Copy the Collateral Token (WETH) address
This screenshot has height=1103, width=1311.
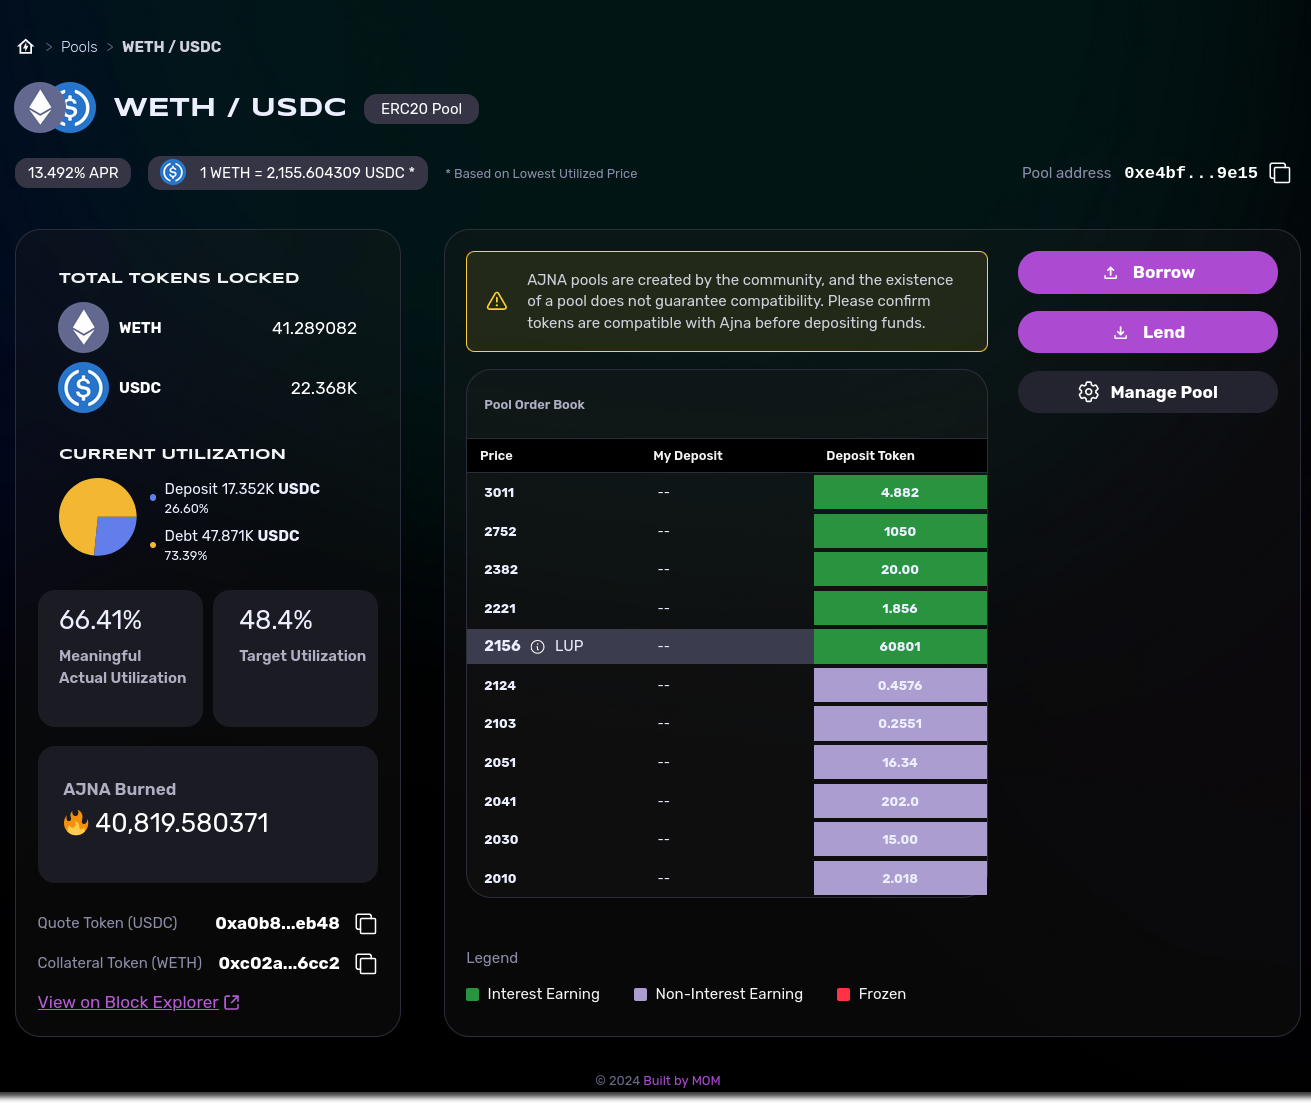(366, 964)
